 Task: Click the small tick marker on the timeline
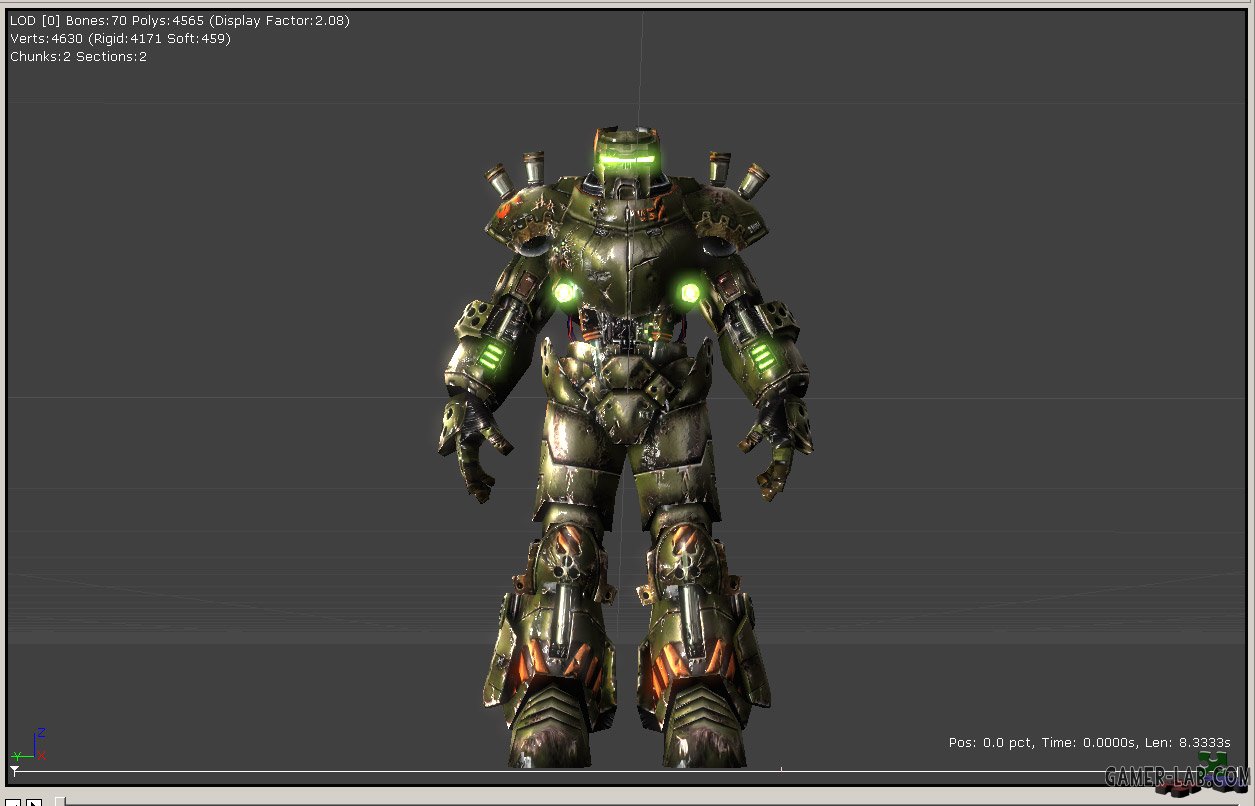[x=781, y=769]
